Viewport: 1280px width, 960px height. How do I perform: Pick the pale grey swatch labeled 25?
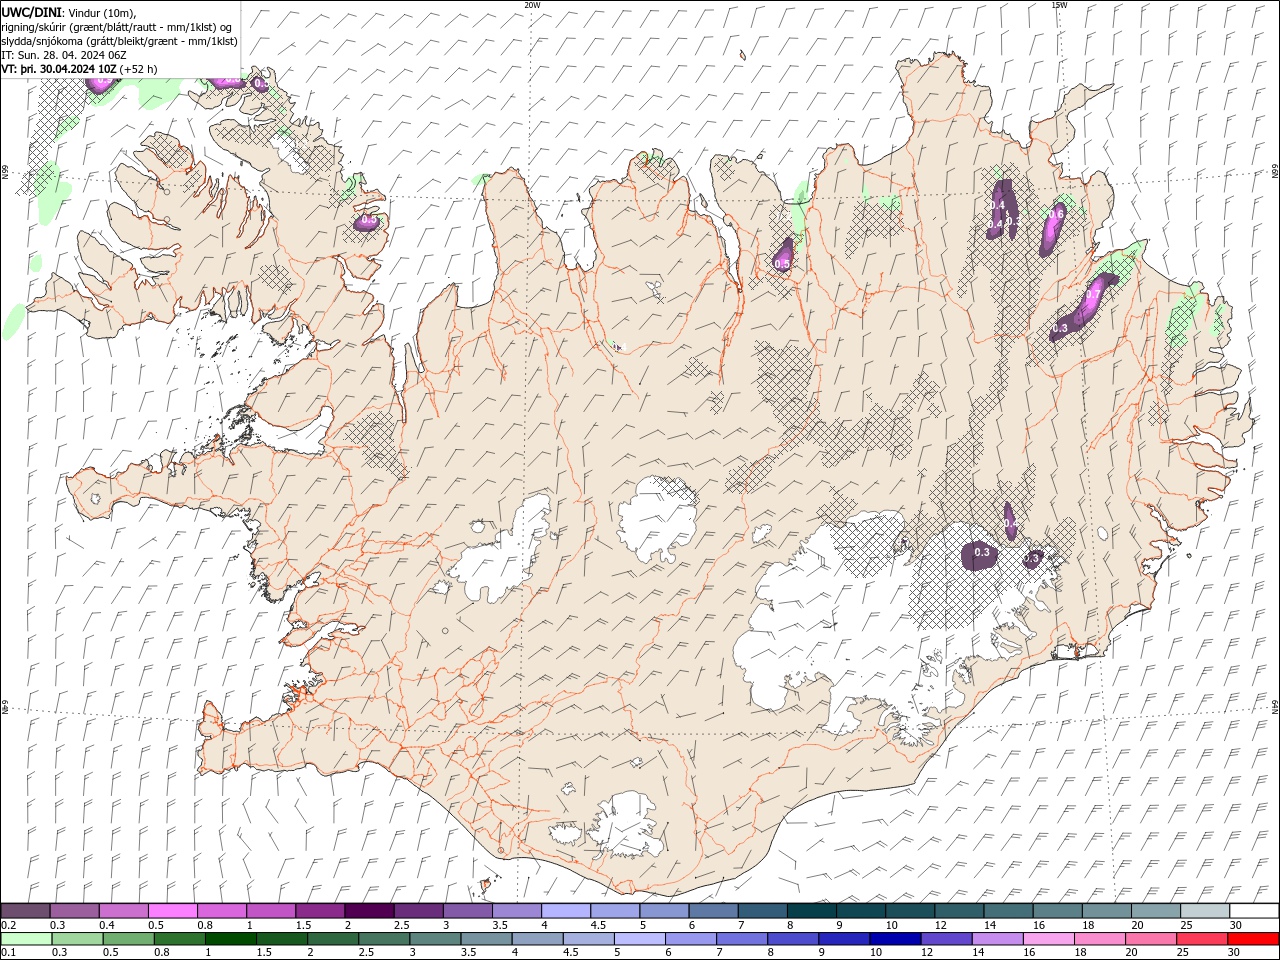pos(1205,910)
